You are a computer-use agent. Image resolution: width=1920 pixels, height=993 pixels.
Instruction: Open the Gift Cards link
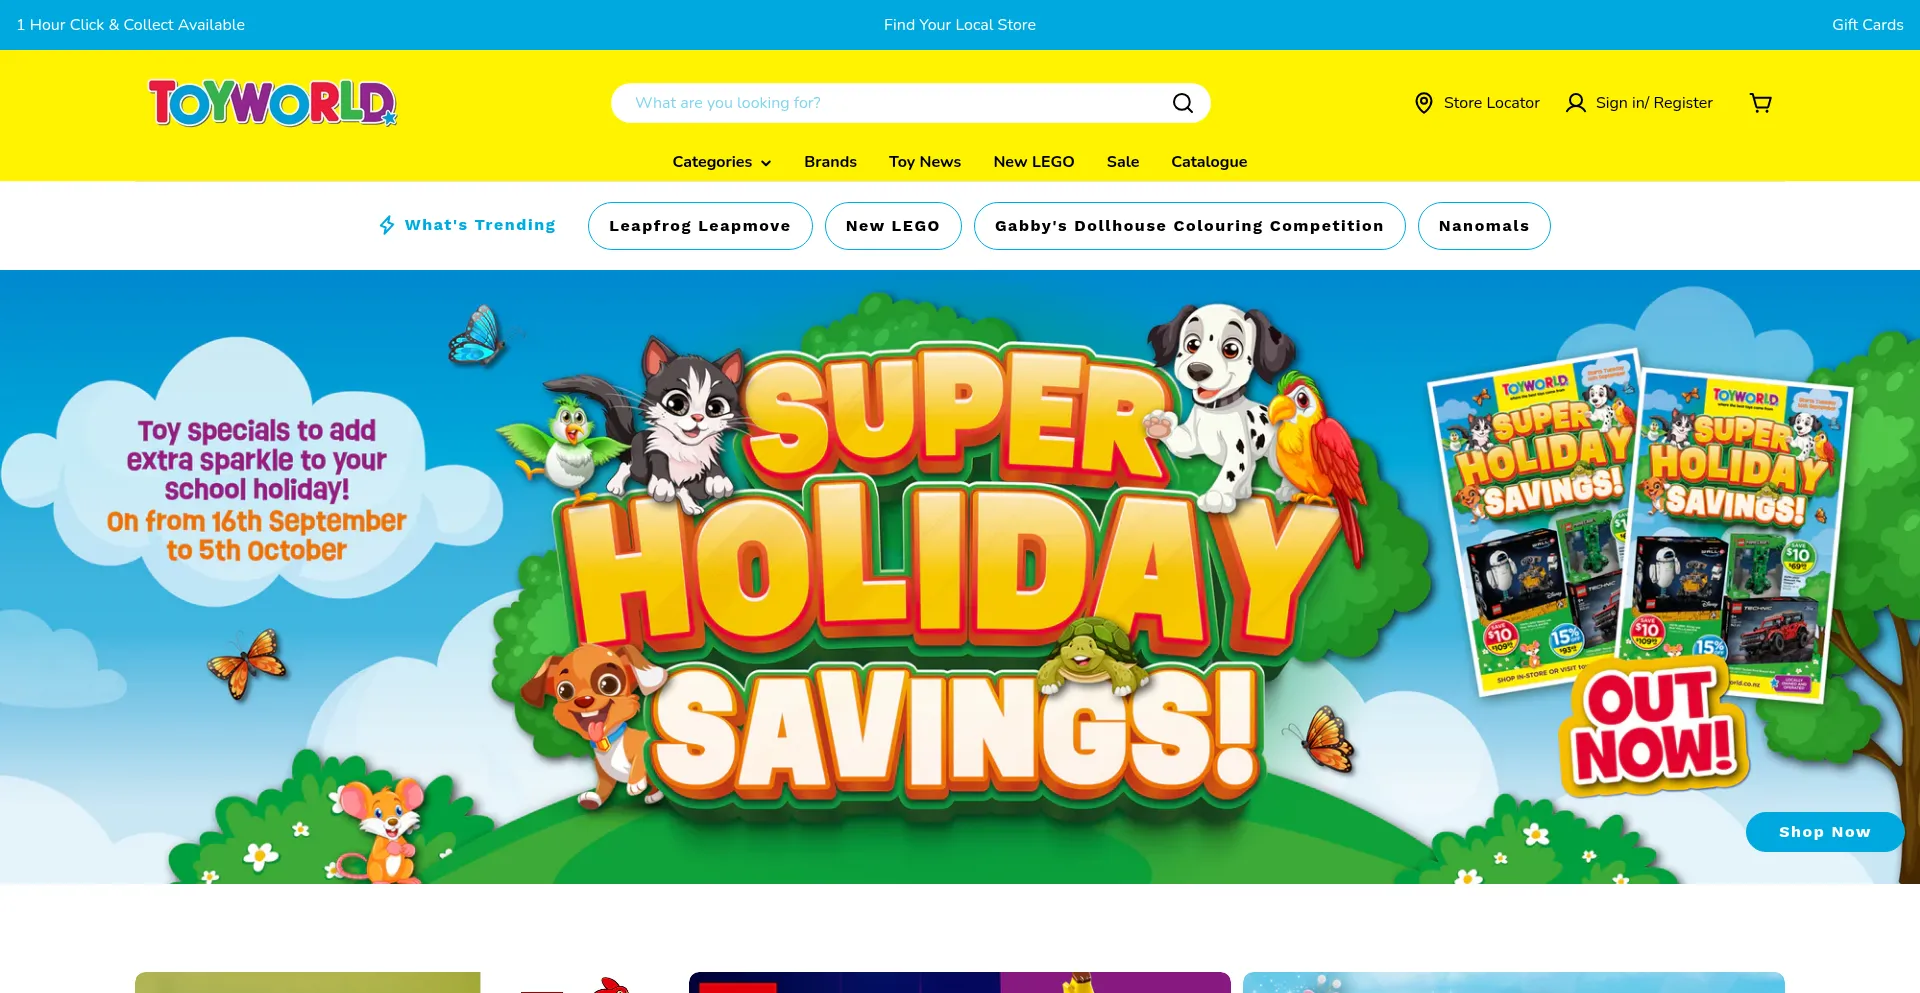1867,25
